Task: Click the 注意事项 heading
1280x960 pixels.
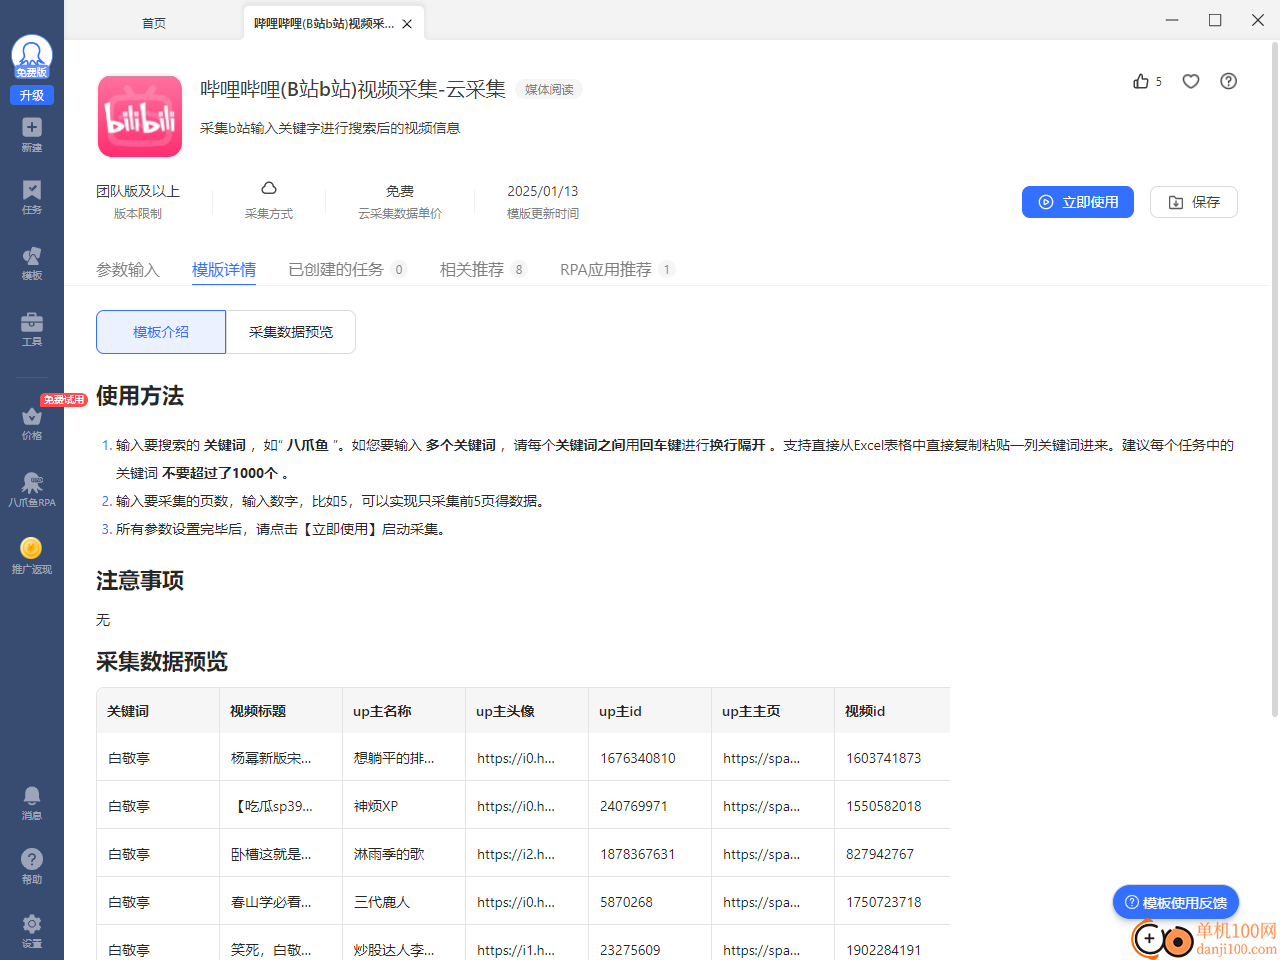Action: pos(140,581)
